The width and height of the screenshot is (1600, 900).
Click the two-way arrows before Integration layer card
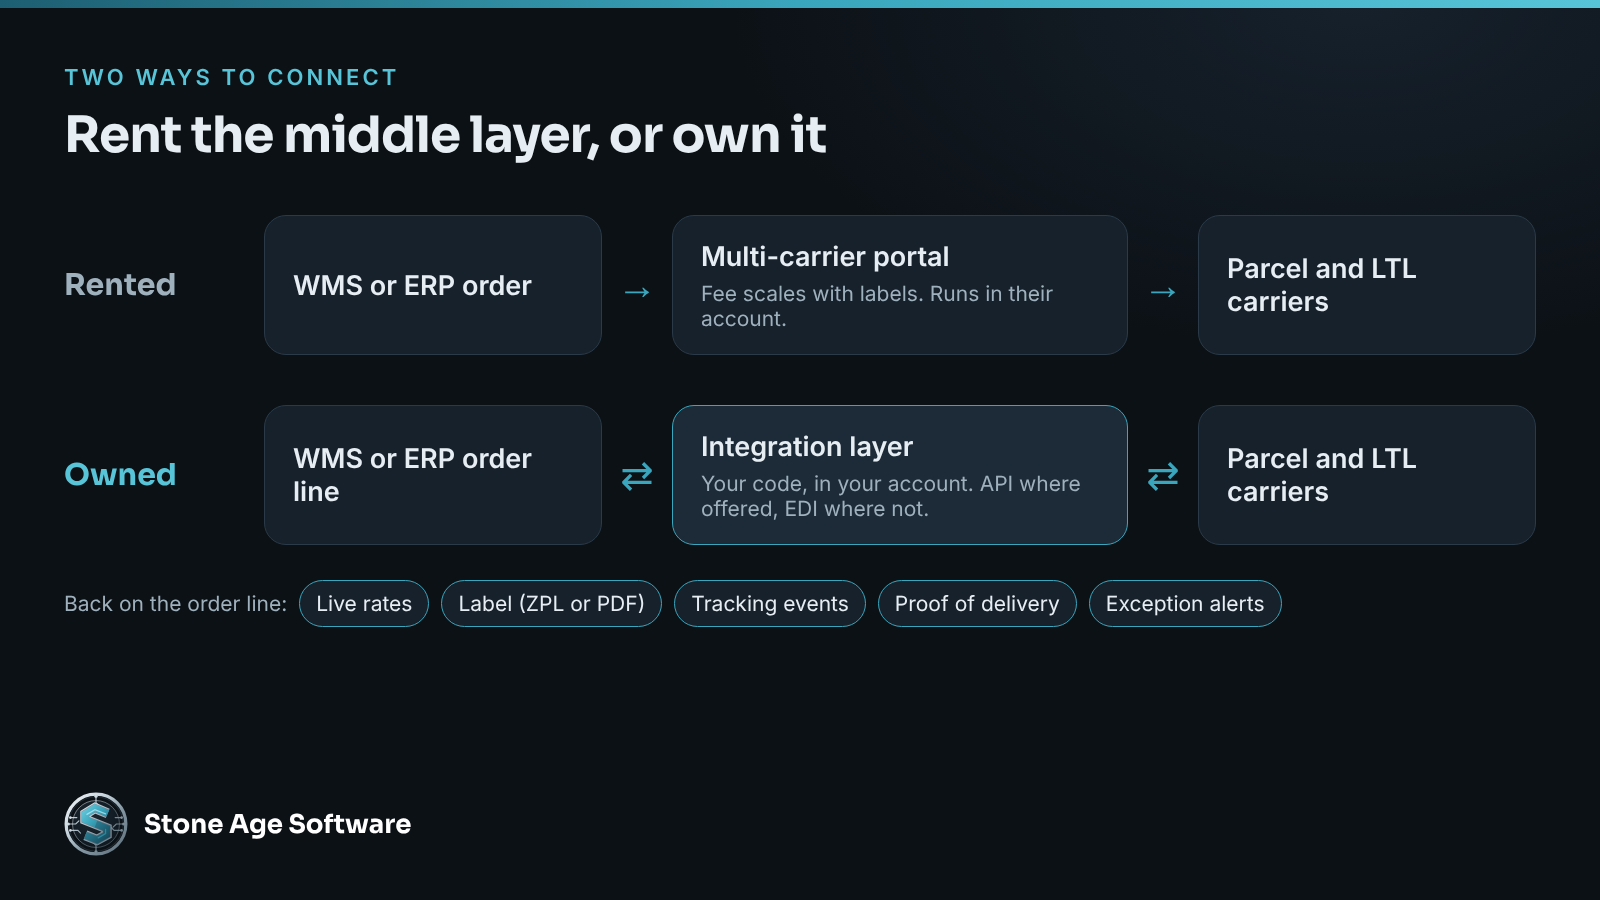point(637,476)
